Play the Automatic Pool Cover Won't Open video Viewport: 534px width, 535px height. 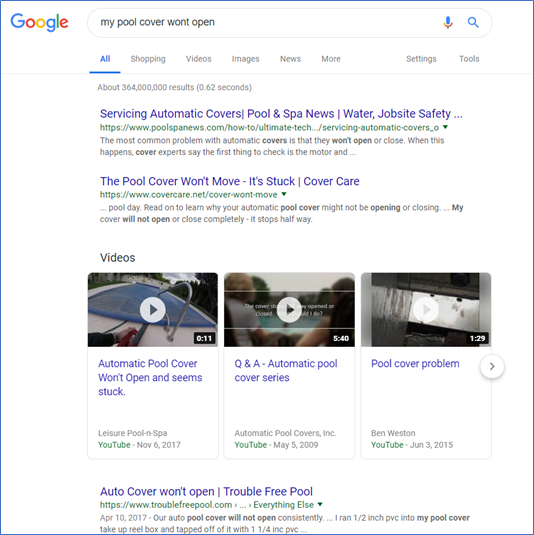point(153,310)
